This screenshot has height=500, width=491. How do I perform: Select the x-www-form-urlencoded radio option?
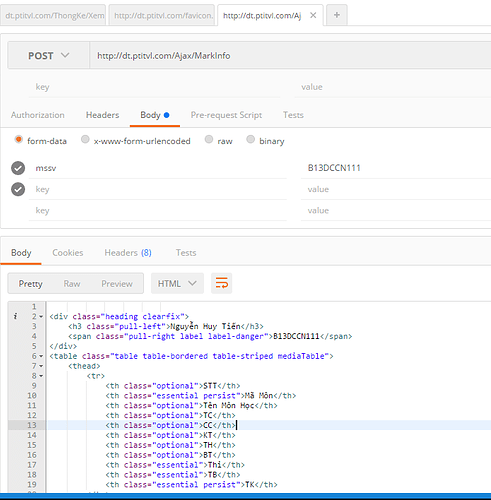point(85,139)
